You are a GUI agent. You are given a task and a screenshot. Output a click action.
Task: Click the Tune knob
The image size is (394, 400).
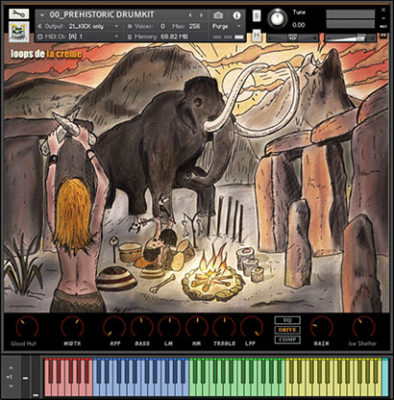[277, 18]
